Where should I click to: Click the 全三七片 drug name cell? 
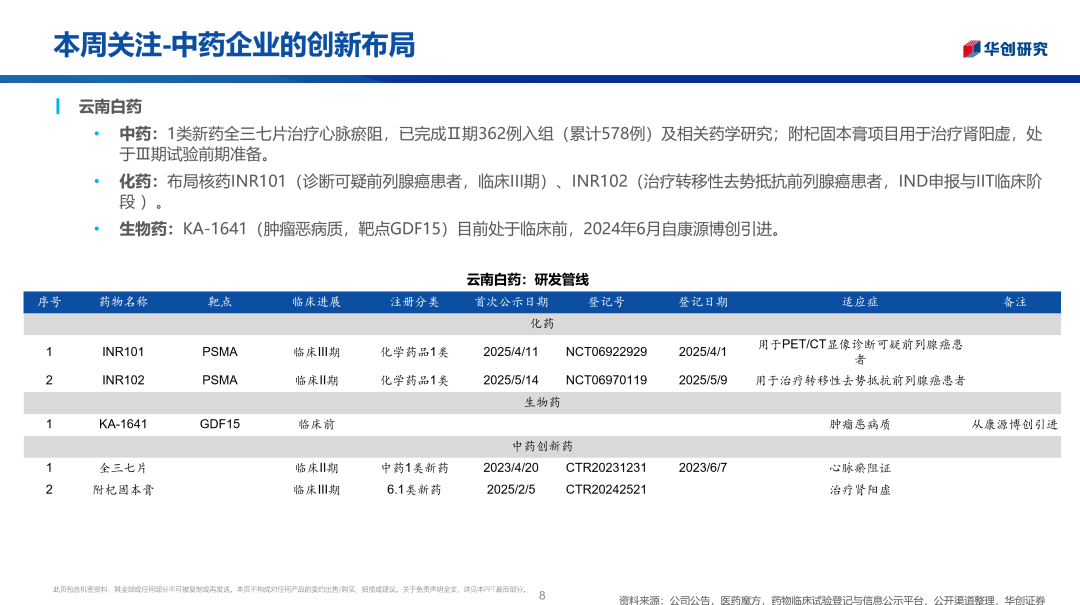tap(123, 468)
